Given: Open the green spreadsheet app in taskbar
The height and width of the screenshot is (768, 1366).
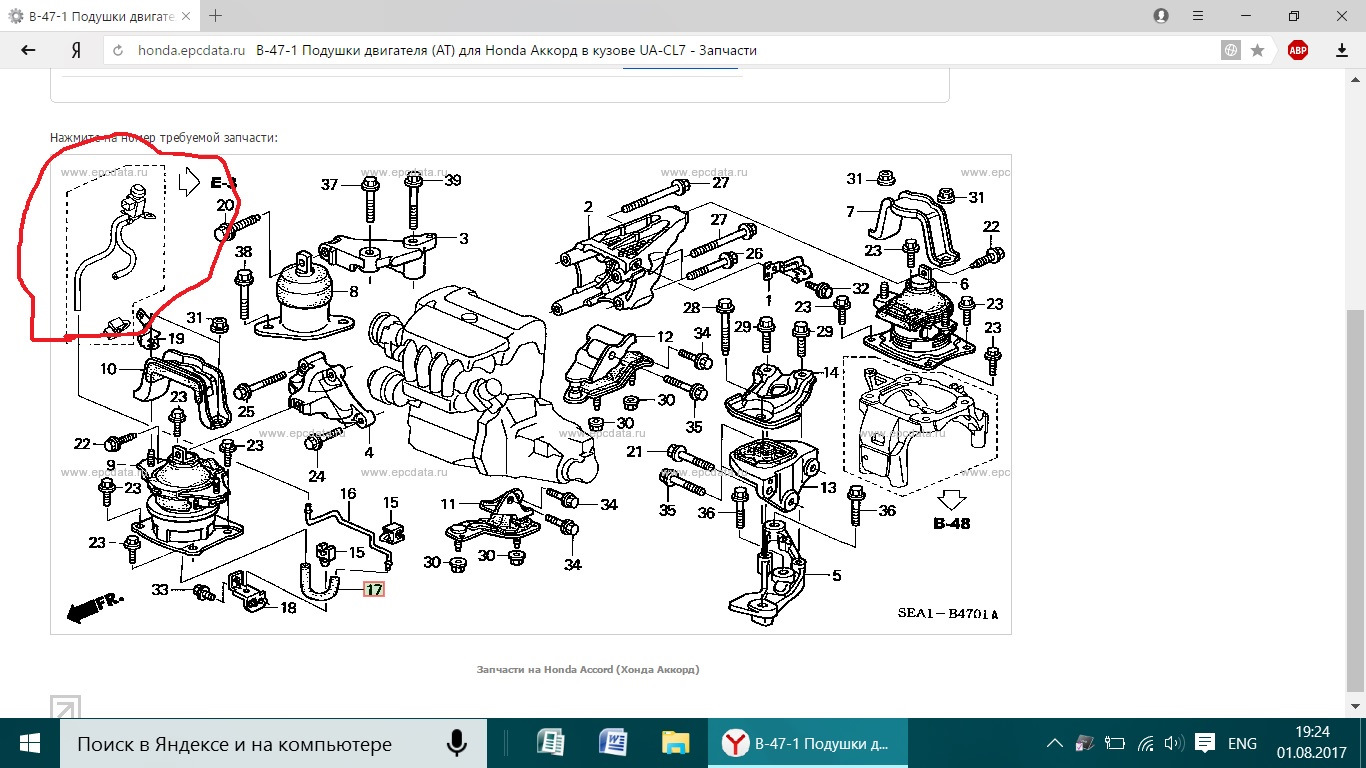Looking at the screenshot, I should coord(551,743).
